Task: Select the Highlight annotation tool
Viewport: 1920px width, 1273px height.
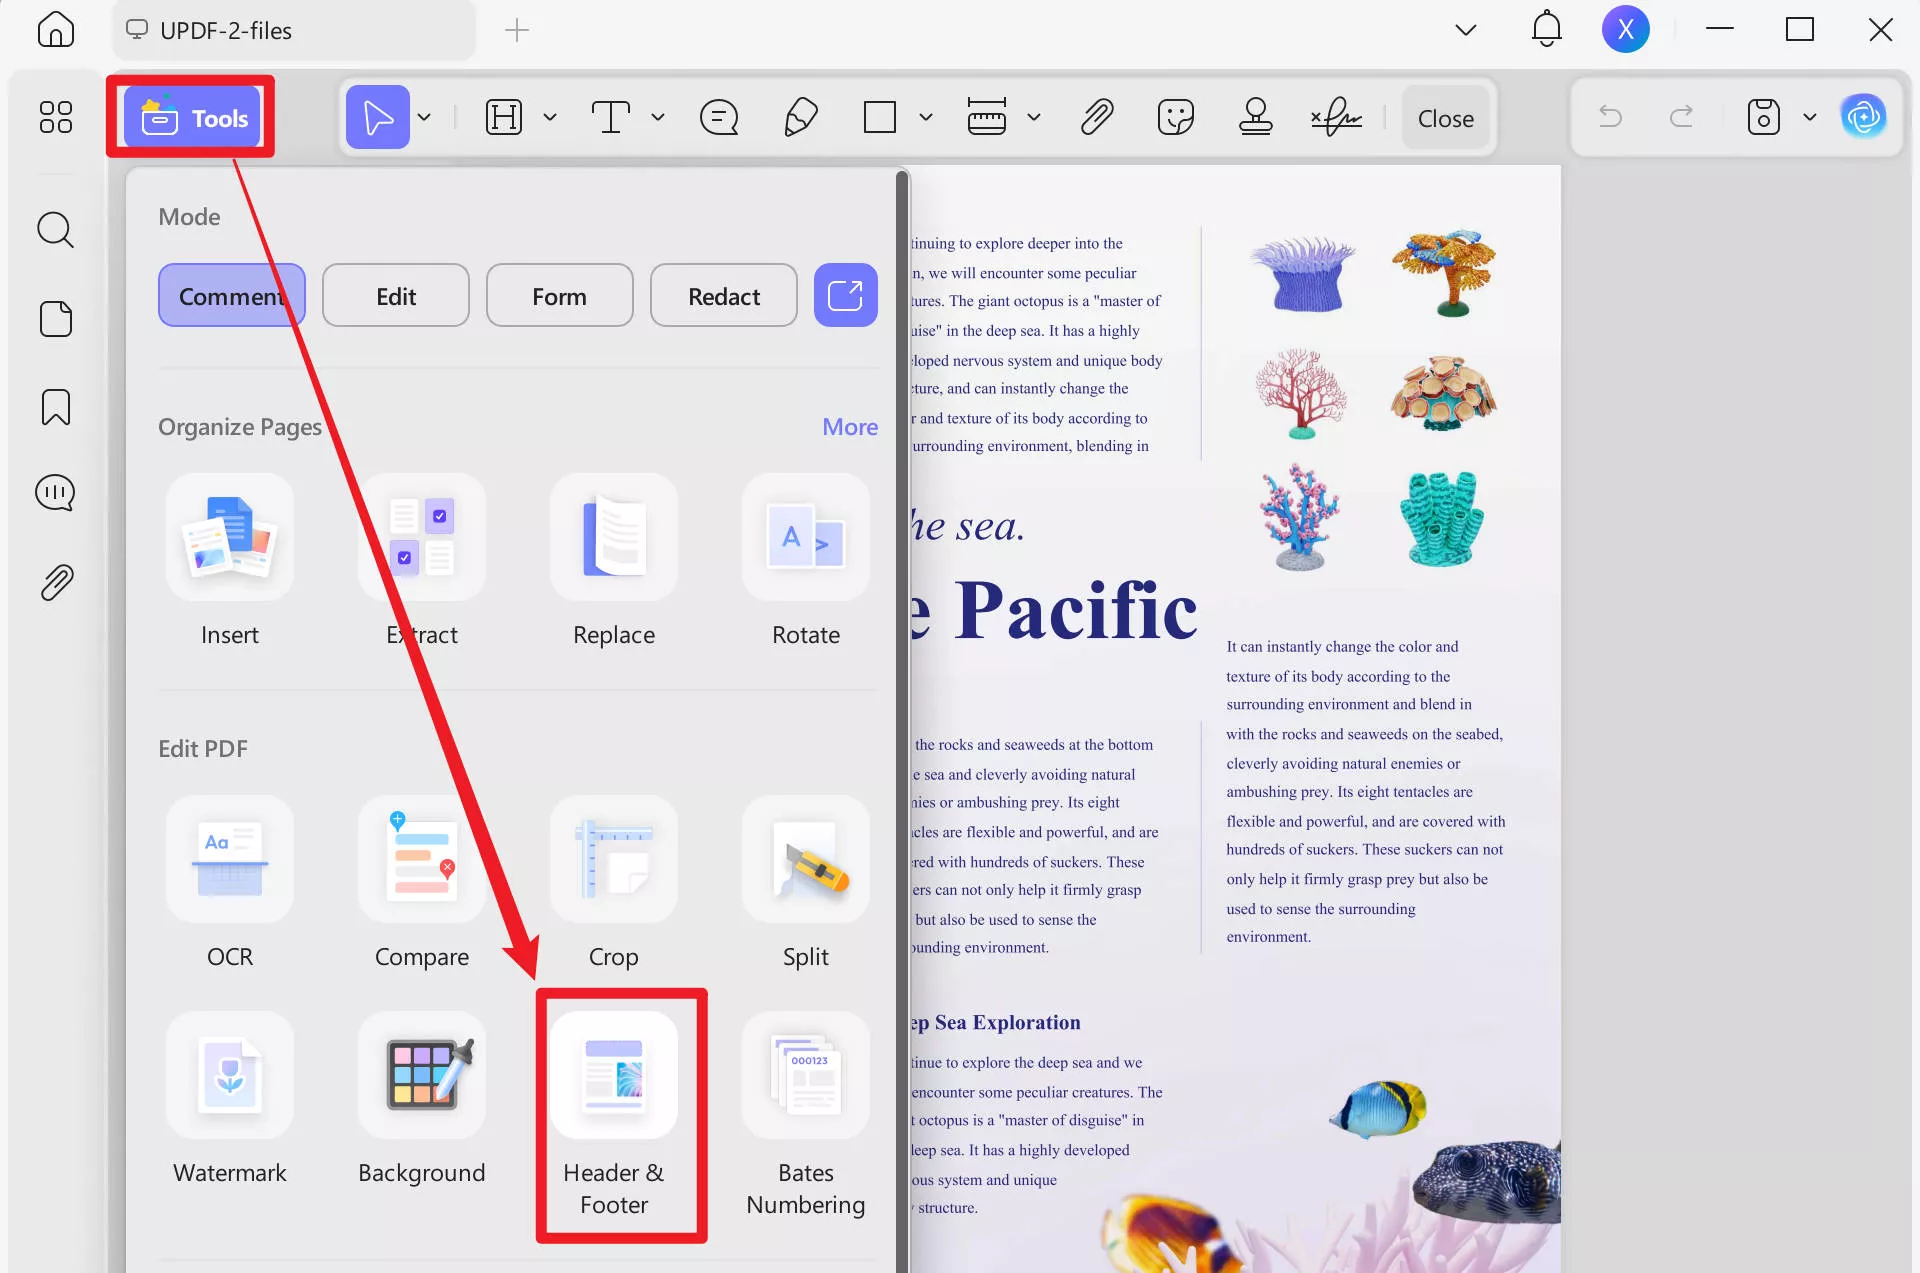Action: click(503, 117)
